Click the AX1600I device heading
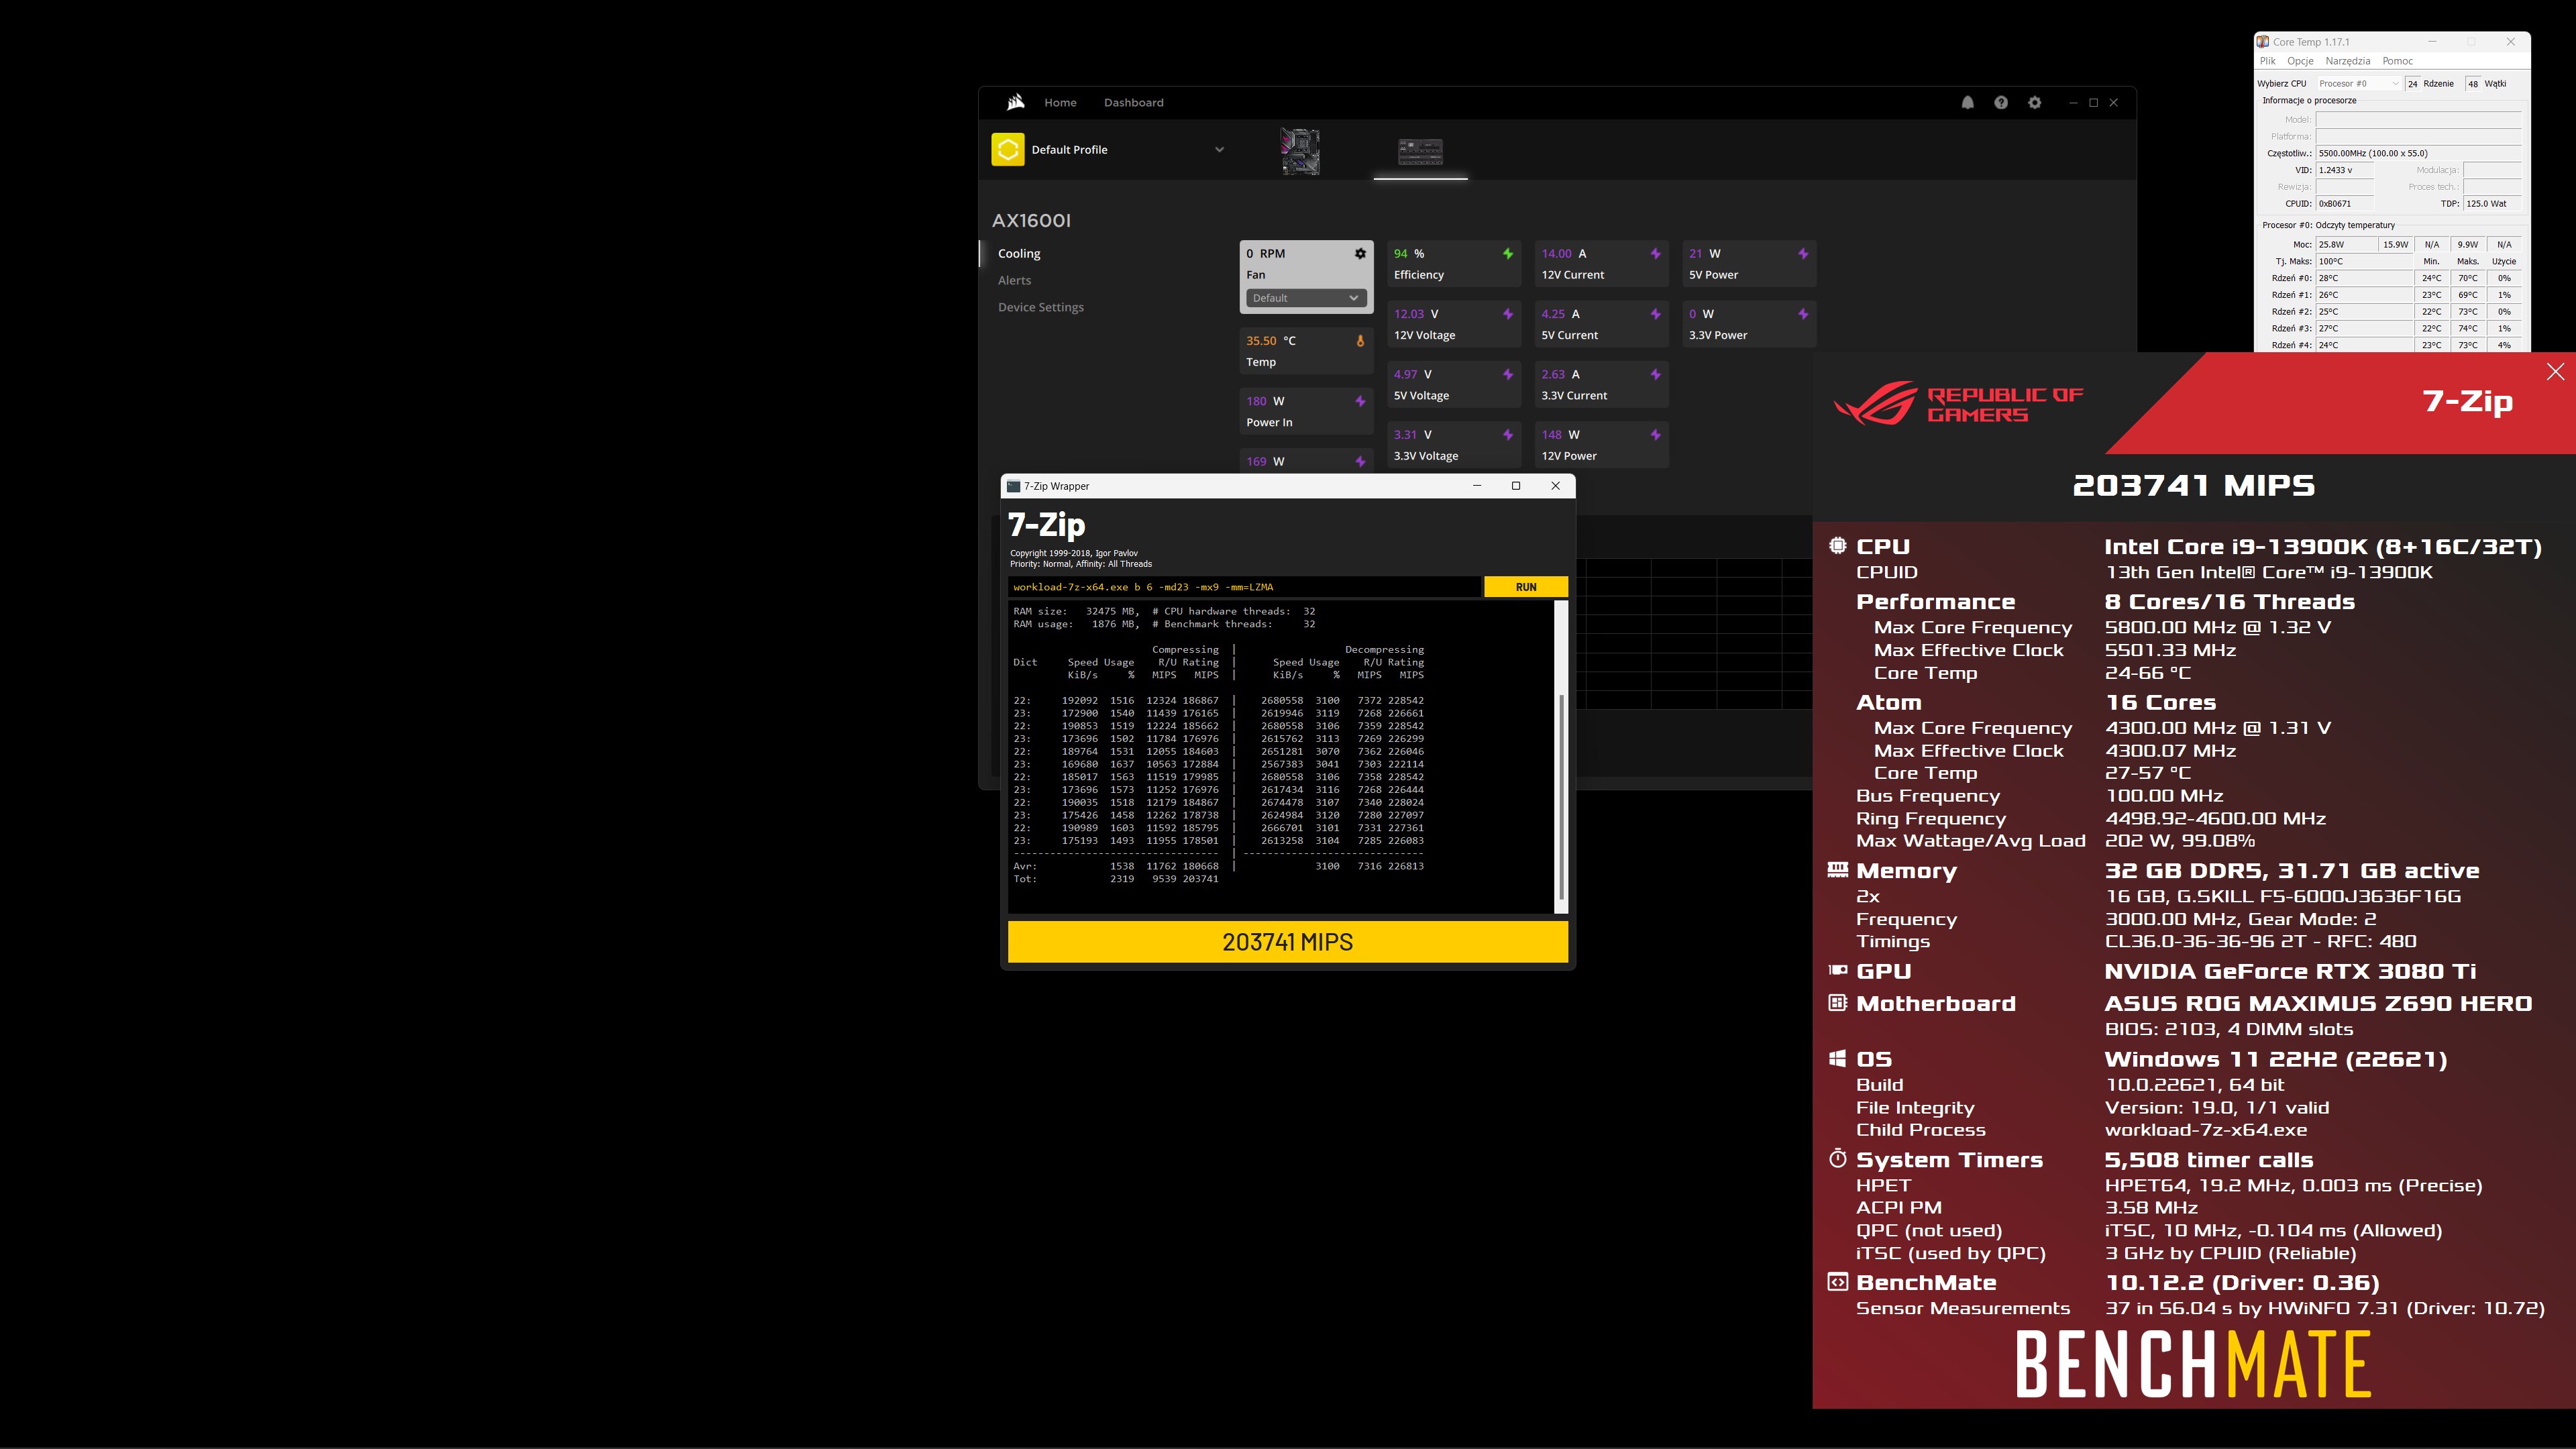Screen dimensions: 2576x1449 [1031, 220]
